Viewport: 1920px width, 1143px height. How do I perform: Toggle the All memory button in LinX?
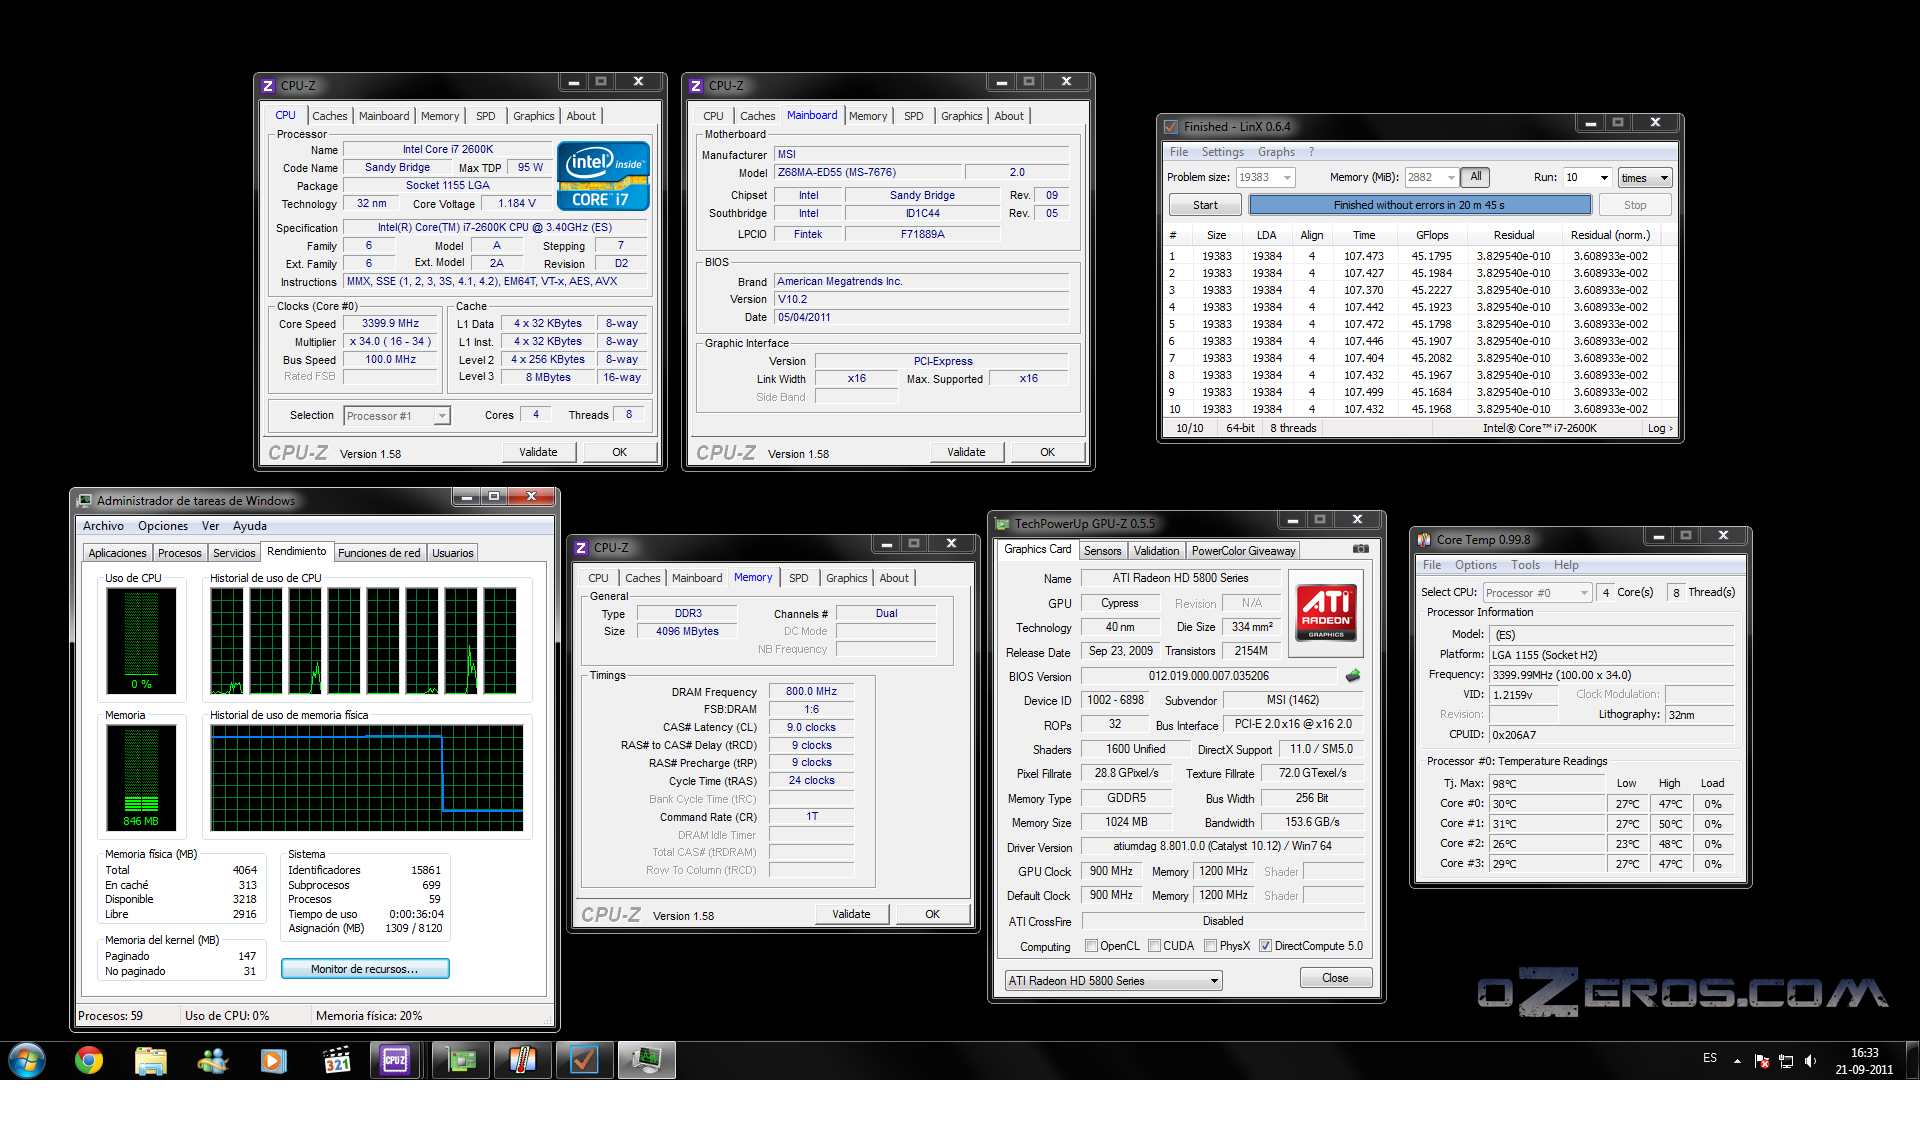click(x=1476, y=177)
